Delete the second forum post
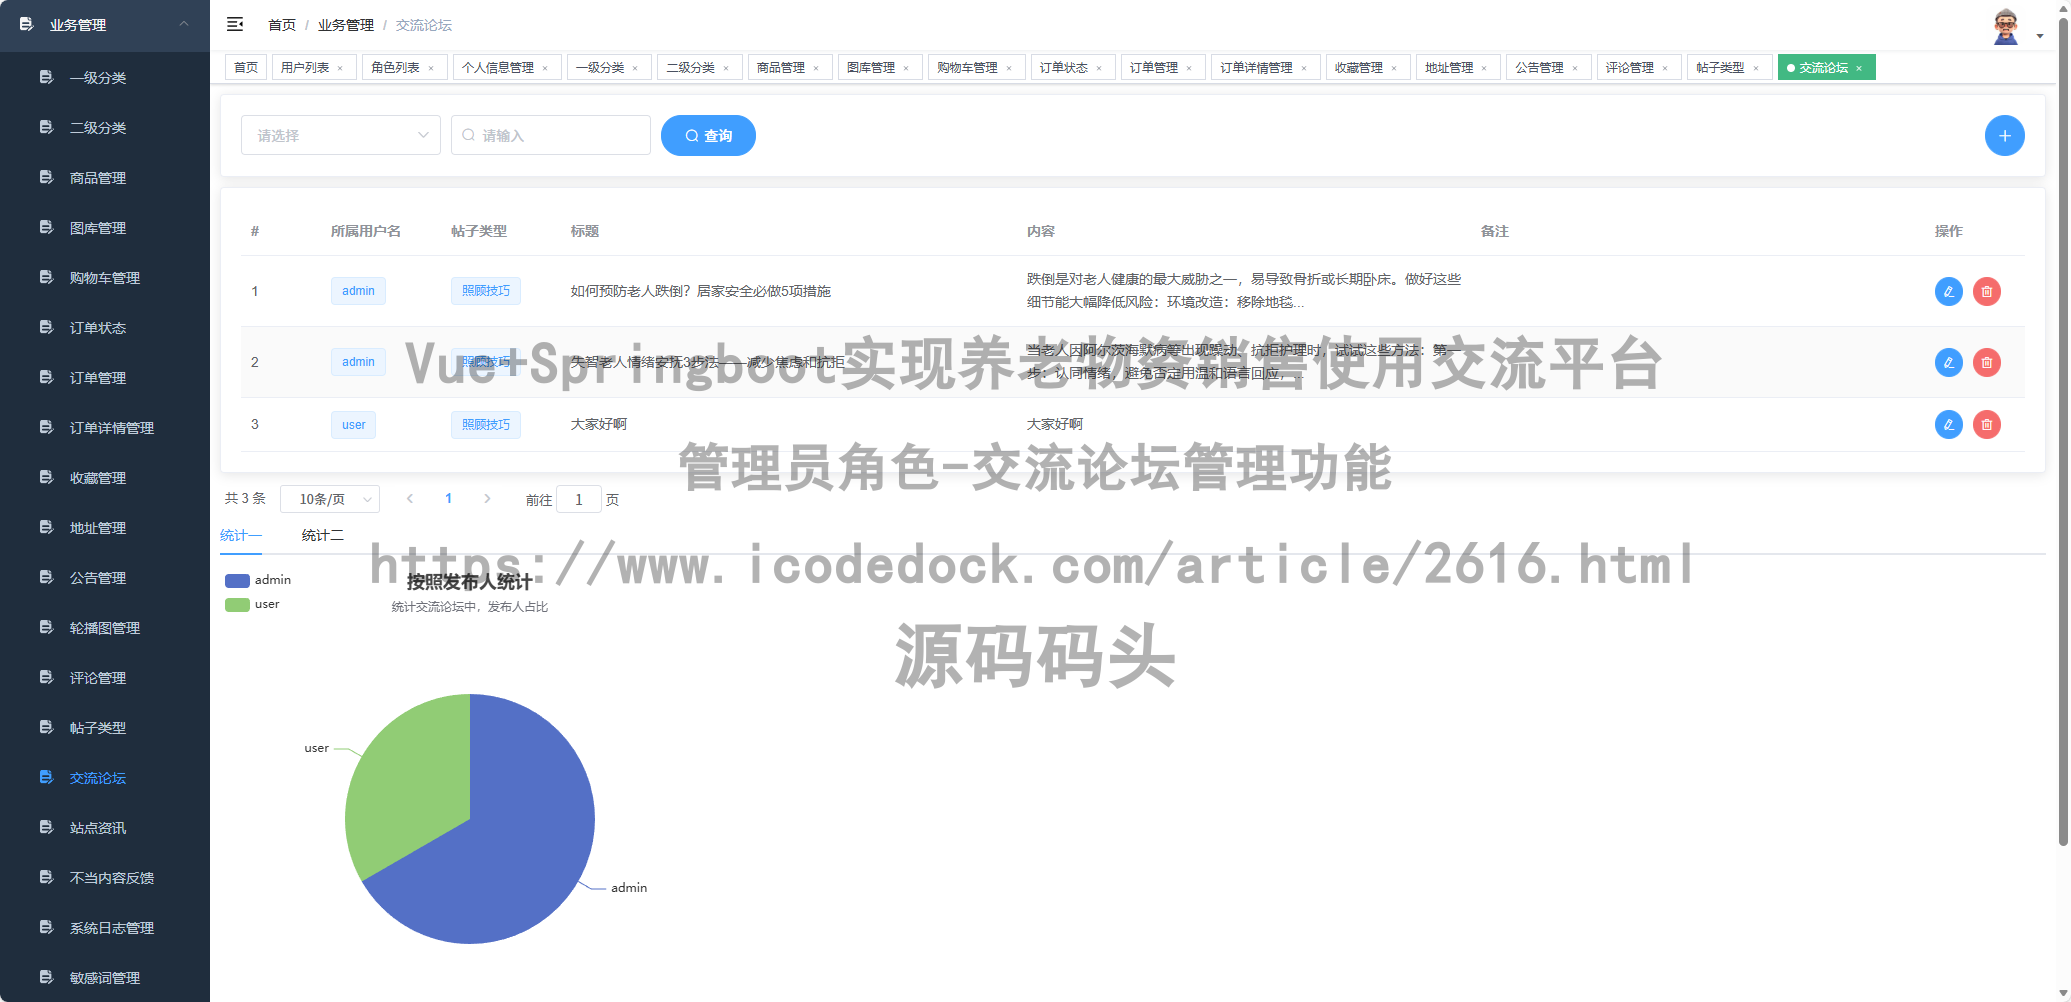This screenshot has height=1002, width=2071. pos(1987,362)
